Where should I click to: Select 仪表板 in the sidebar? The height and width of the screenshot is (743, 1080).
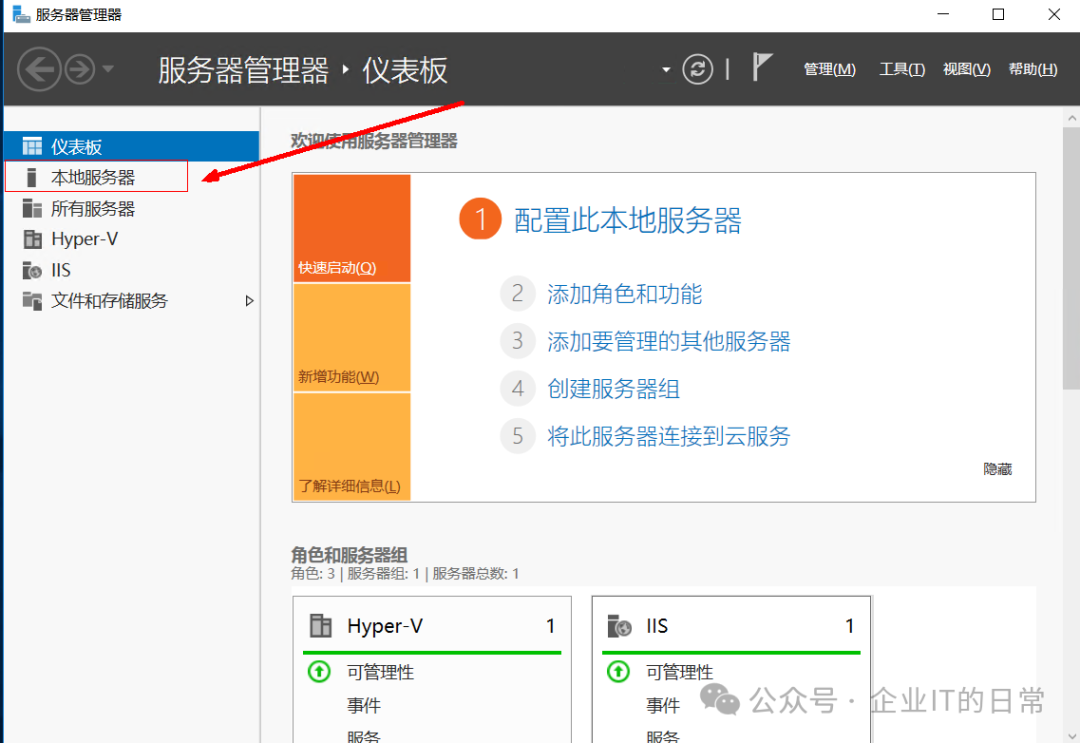(132, 146)
